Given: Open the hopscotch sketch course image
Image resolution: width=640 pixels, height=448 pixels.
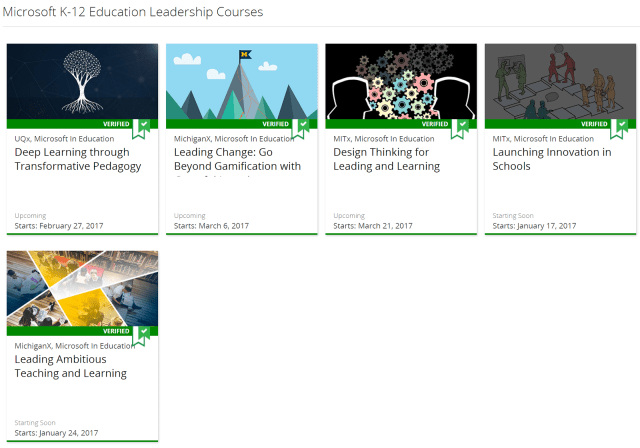Looking at the screenshot, I should (x=560, y=81).
